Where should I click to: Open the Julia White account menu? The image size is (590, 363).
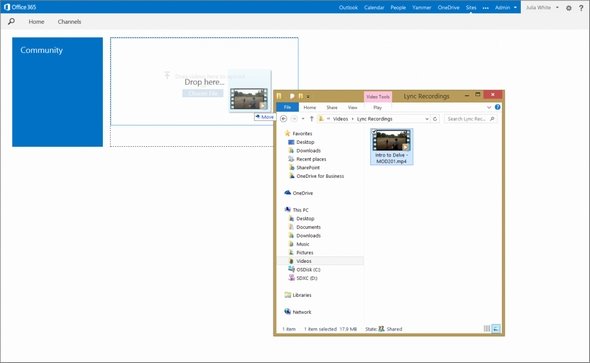541,8
